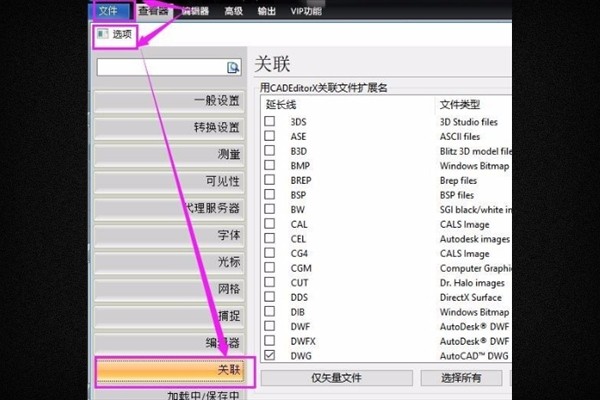The height and width of the screenshot is (400, 600).
Task: Enable the 3DS extension checkbox
Action: point(269,121)
